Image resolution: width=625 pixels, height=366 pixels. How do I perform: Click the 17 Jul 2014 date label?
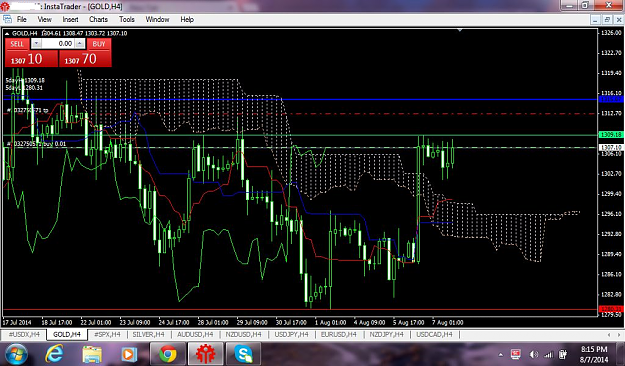coord(17,322)
